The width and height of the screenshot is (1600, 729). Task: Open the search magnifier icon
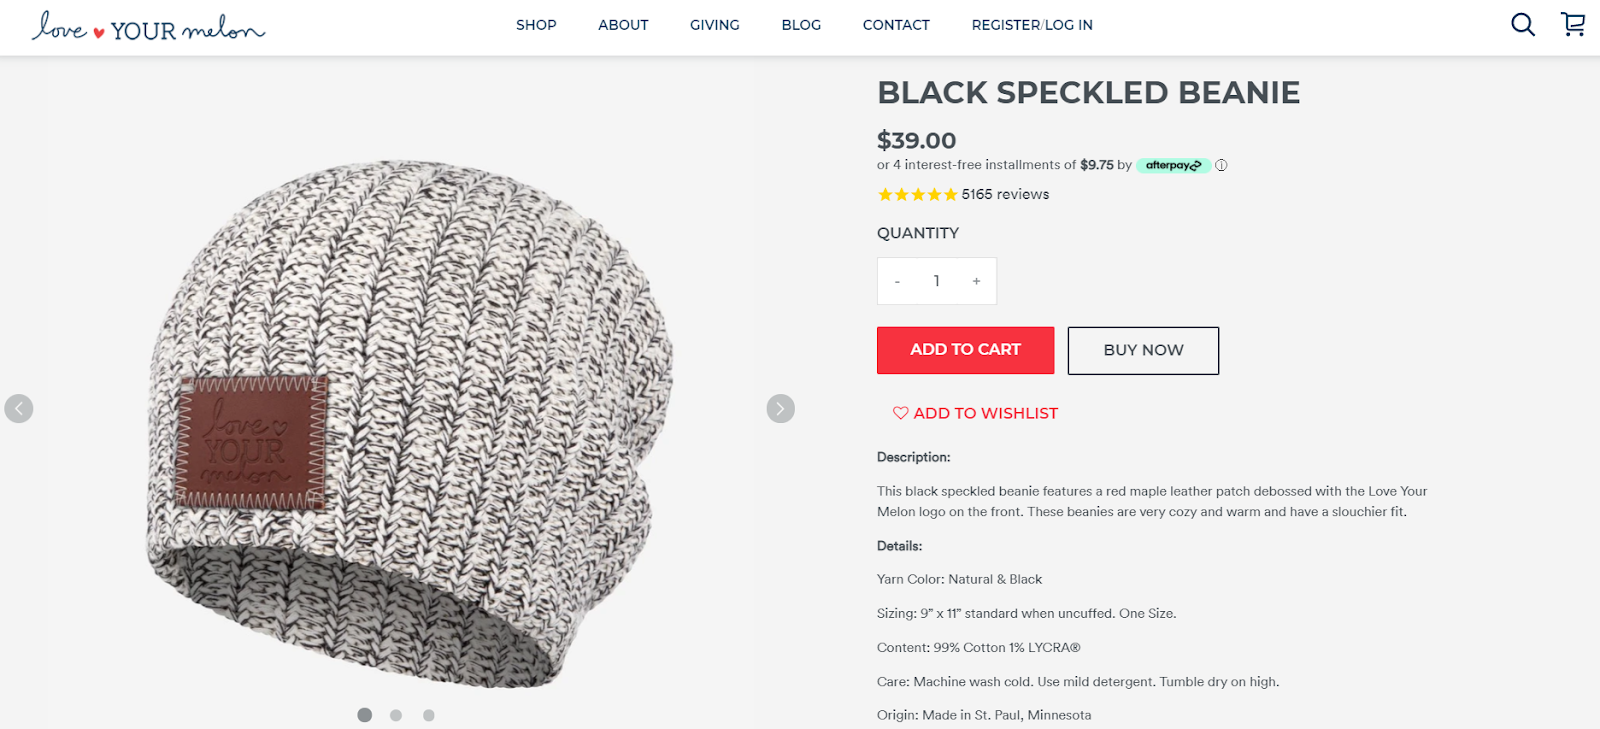[1522, 24]
